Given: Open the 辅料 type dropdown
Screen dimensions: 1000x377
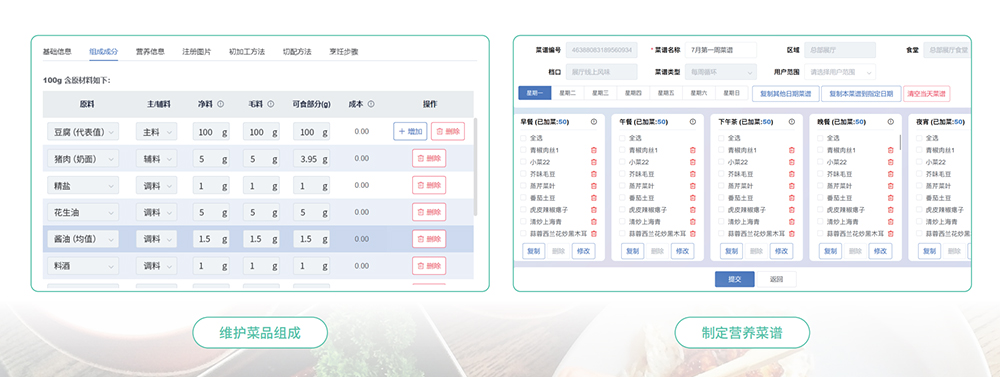Looking at the screenshot, I should pos(156,158).
